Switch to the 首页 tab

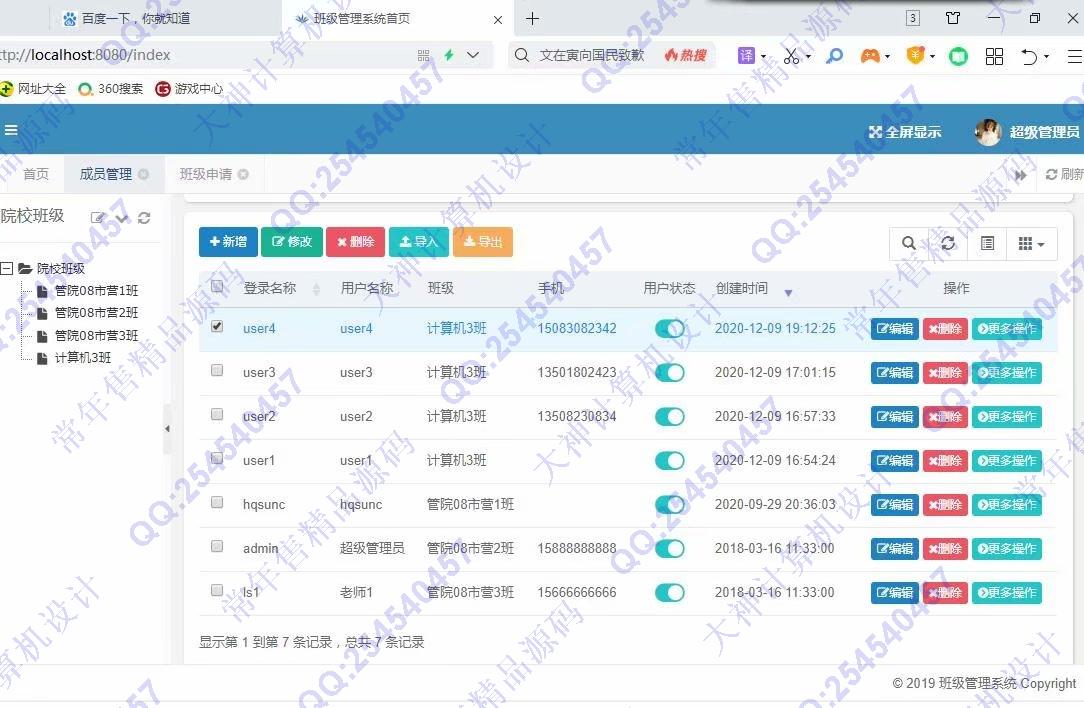pos(36,174)
